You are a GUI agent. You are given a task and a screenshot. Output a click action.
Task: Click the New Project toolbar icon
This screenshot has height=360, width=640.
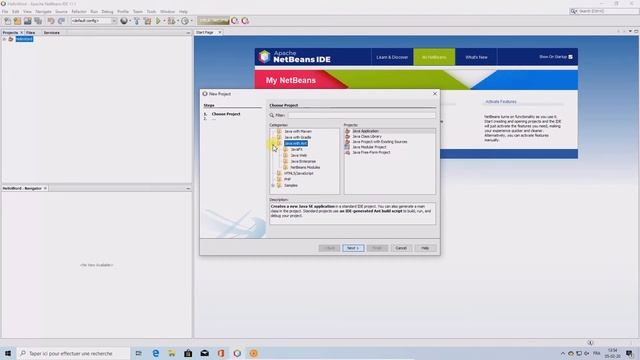tap(17, 21)
